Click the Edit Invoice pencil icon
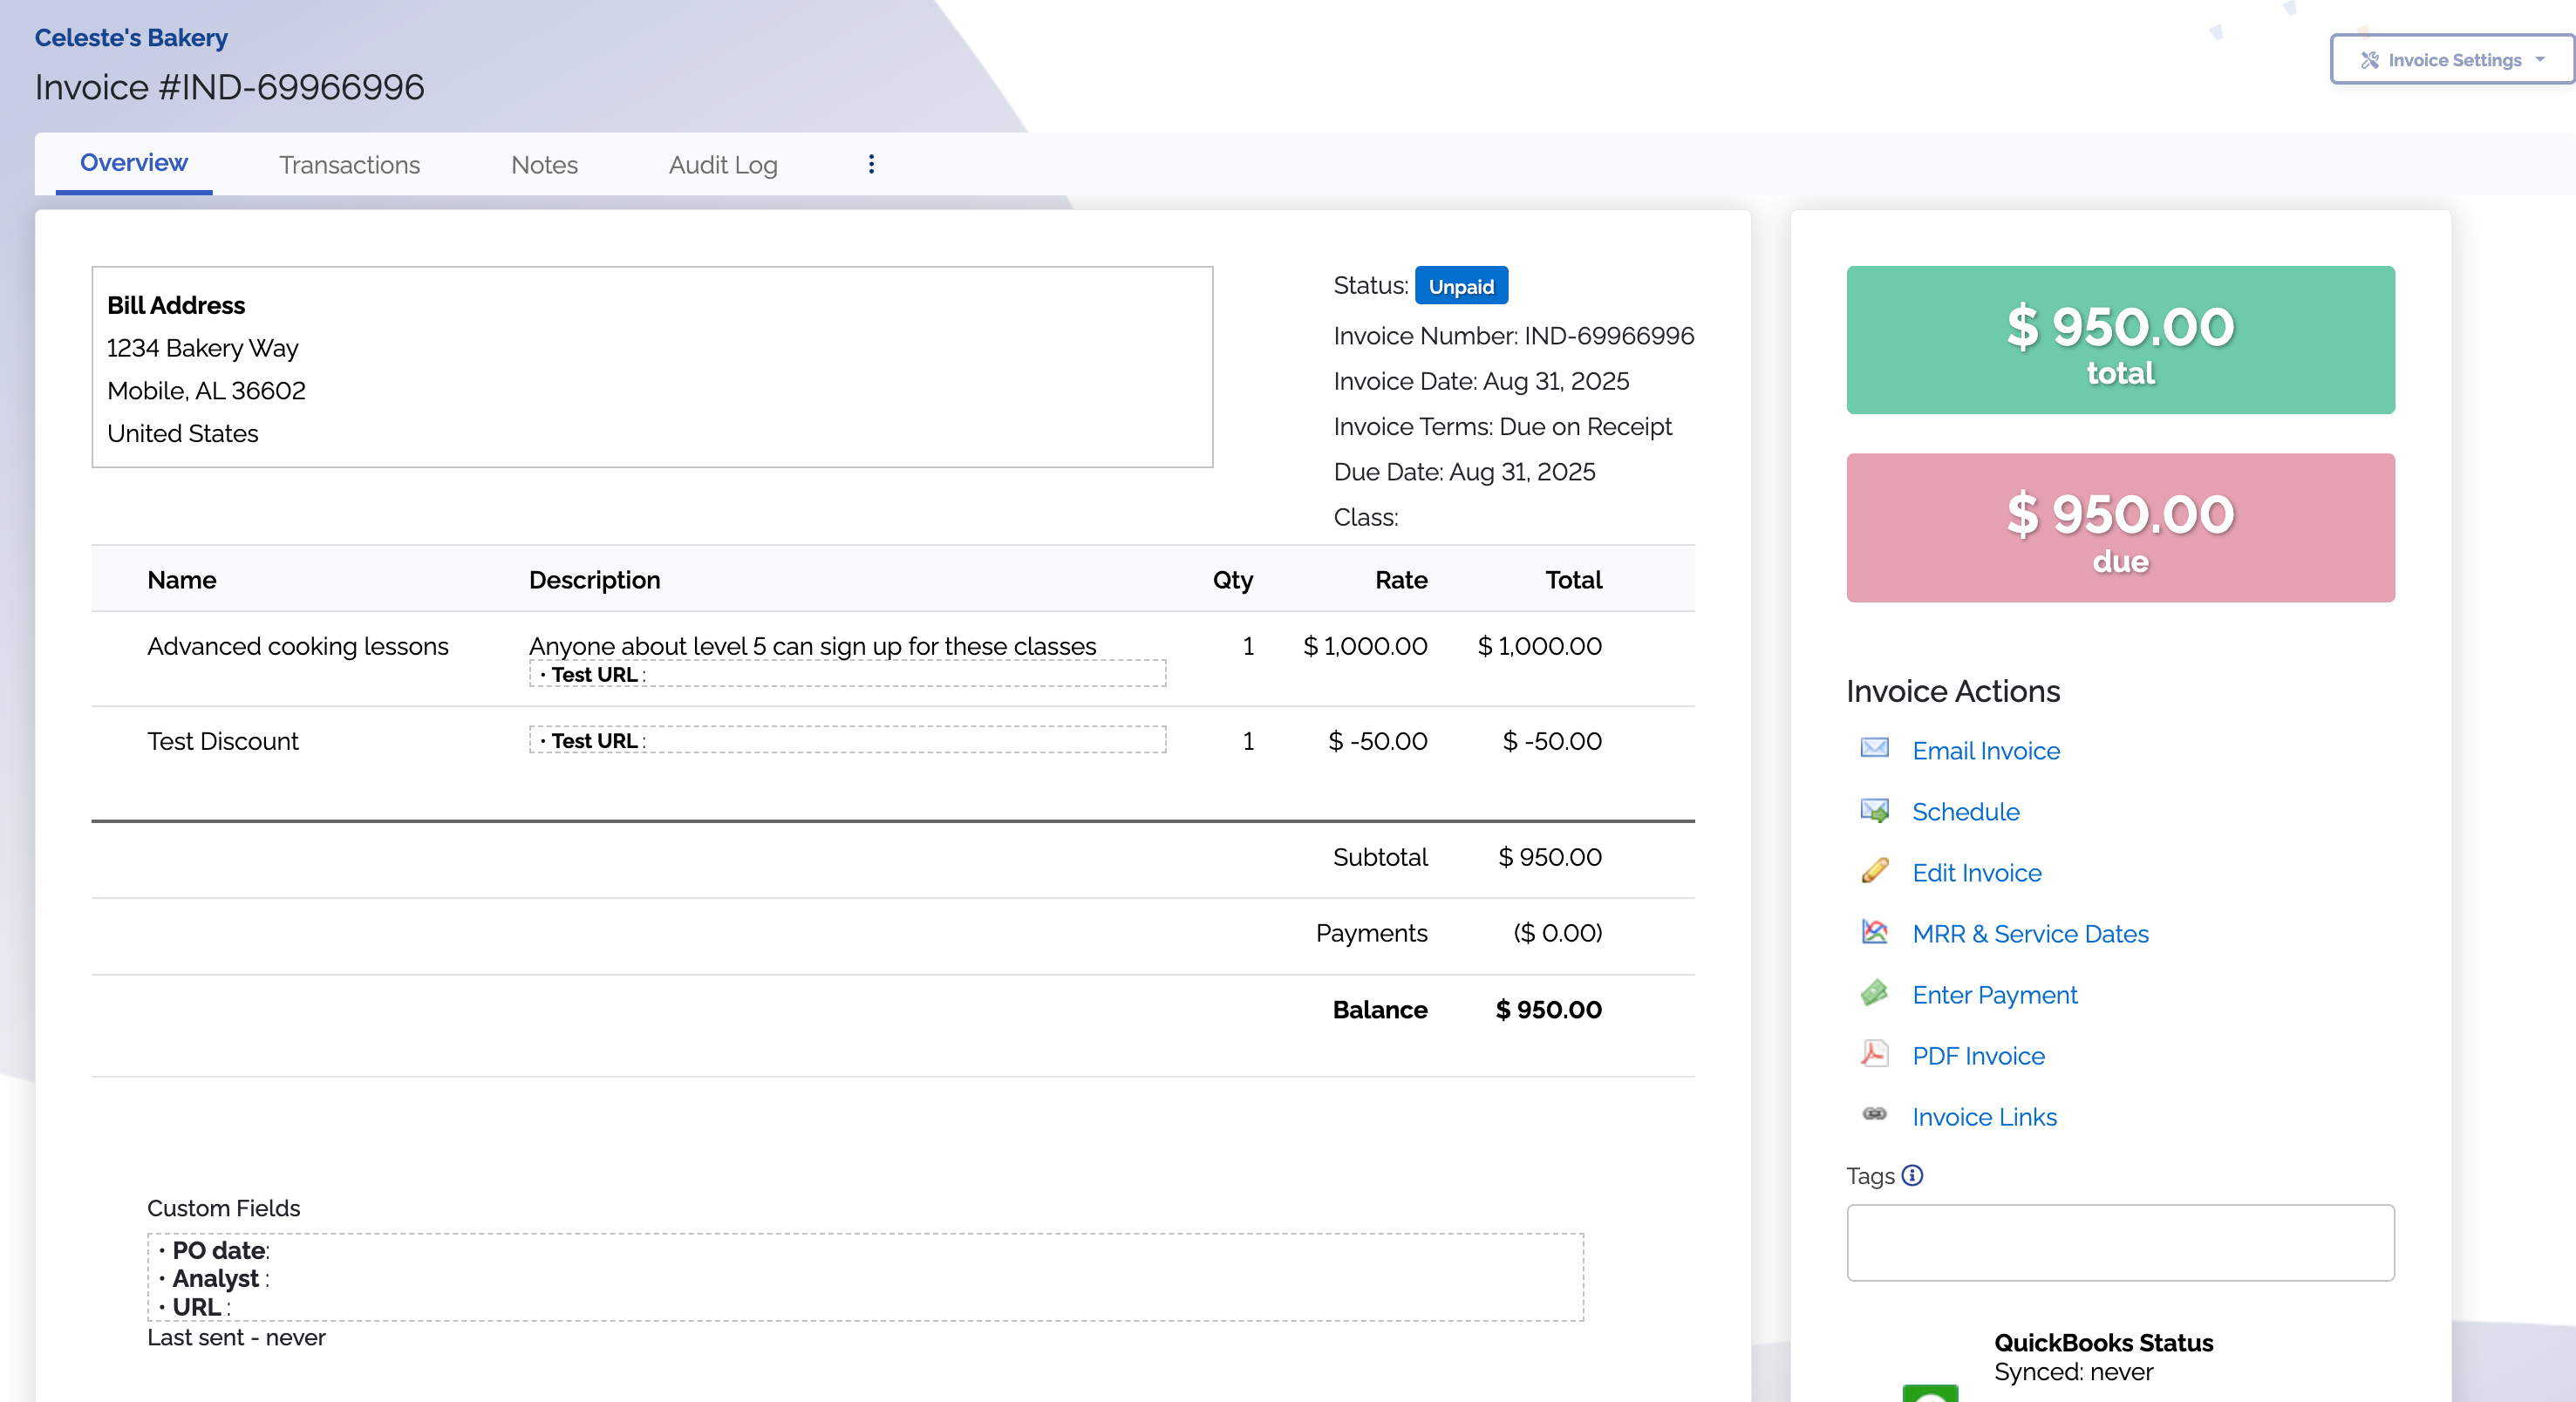2576x1402 pixels. click(x=1874, y=870)
